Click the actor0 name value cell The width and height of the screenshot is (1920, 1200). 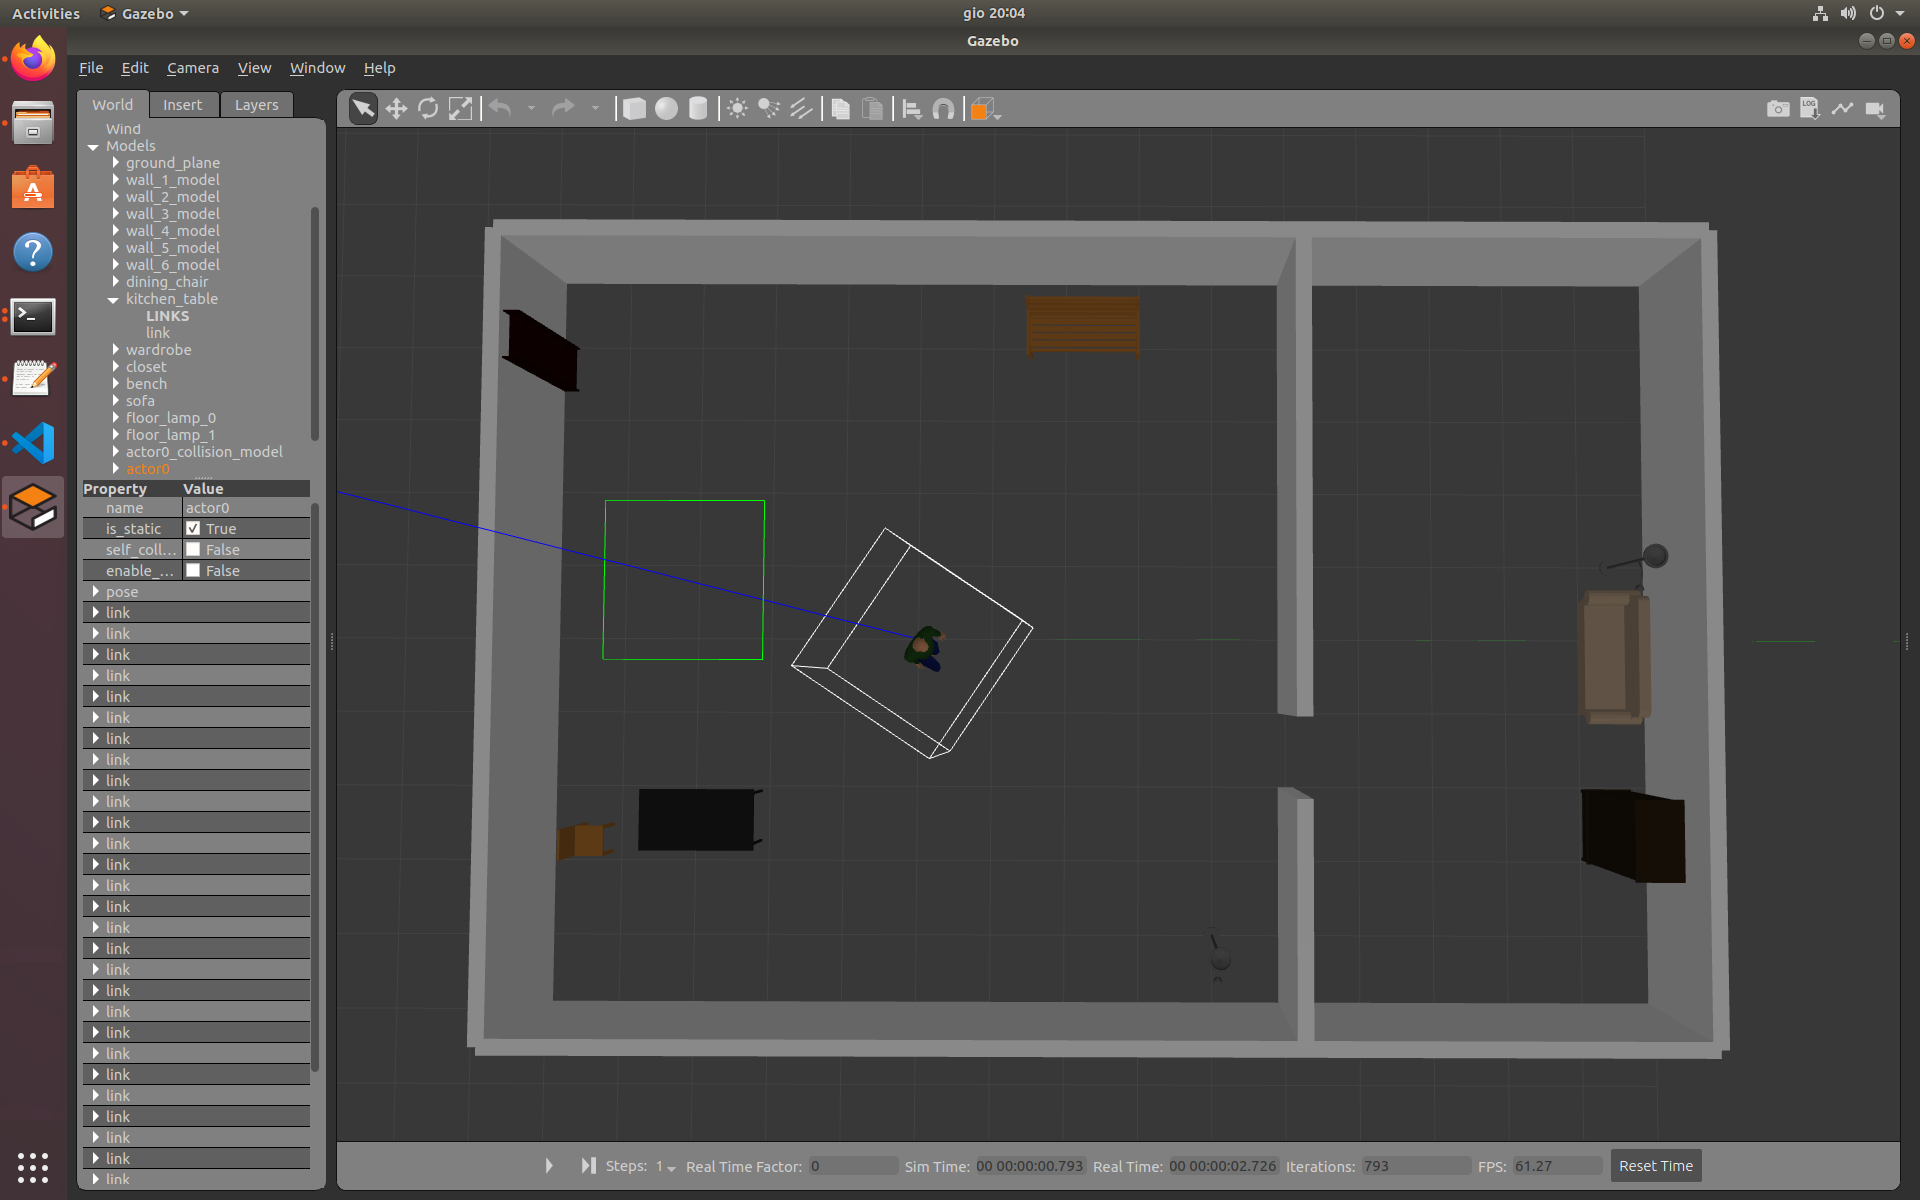(246, 508)
